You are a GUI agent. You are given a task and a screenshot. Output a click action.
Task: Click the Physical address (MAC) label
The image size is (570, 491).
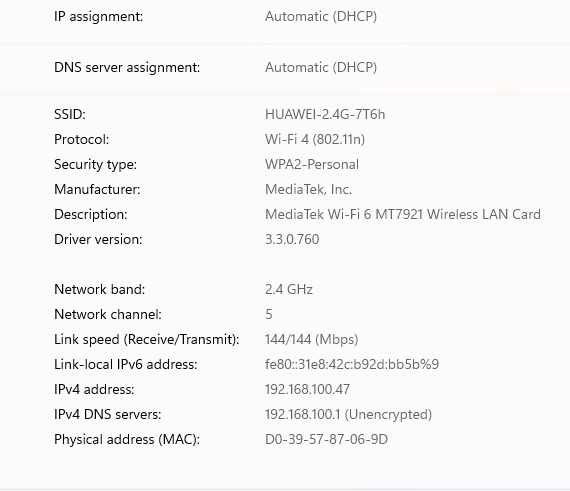(127, 440)
